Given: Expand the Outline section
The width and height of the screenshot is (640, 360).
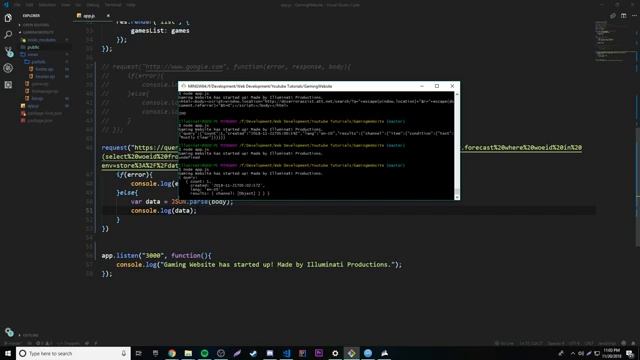Looking at the screenshot, I should point(30,335).
